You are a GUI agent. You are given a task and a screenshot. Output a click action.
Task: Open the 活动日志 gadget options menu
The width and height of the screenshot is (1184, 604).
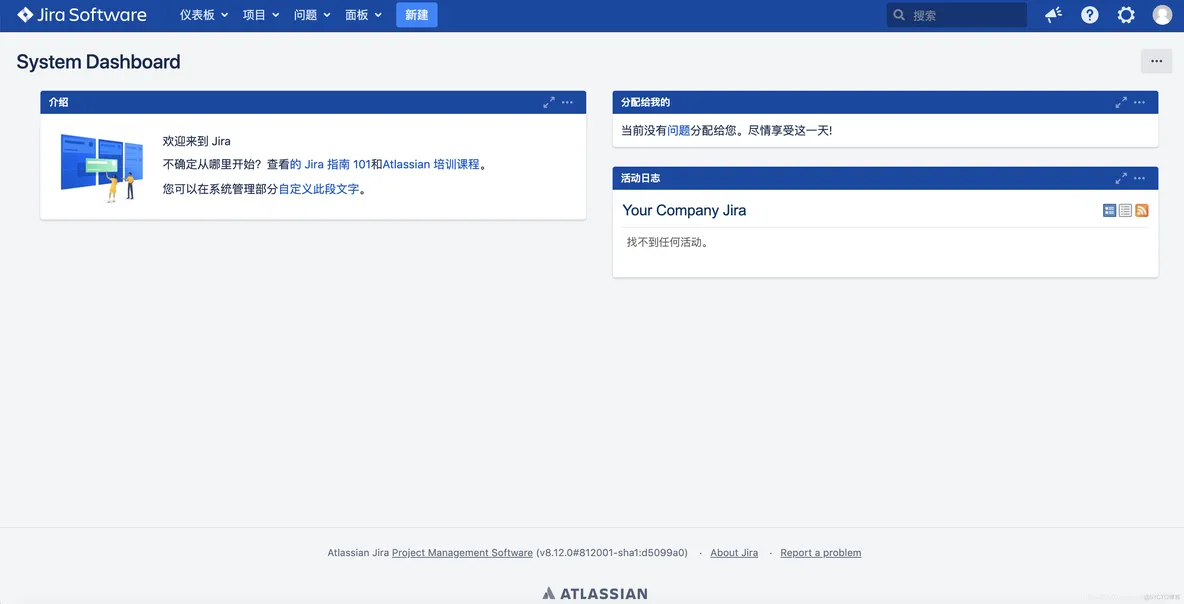(x=1139, y=178)
